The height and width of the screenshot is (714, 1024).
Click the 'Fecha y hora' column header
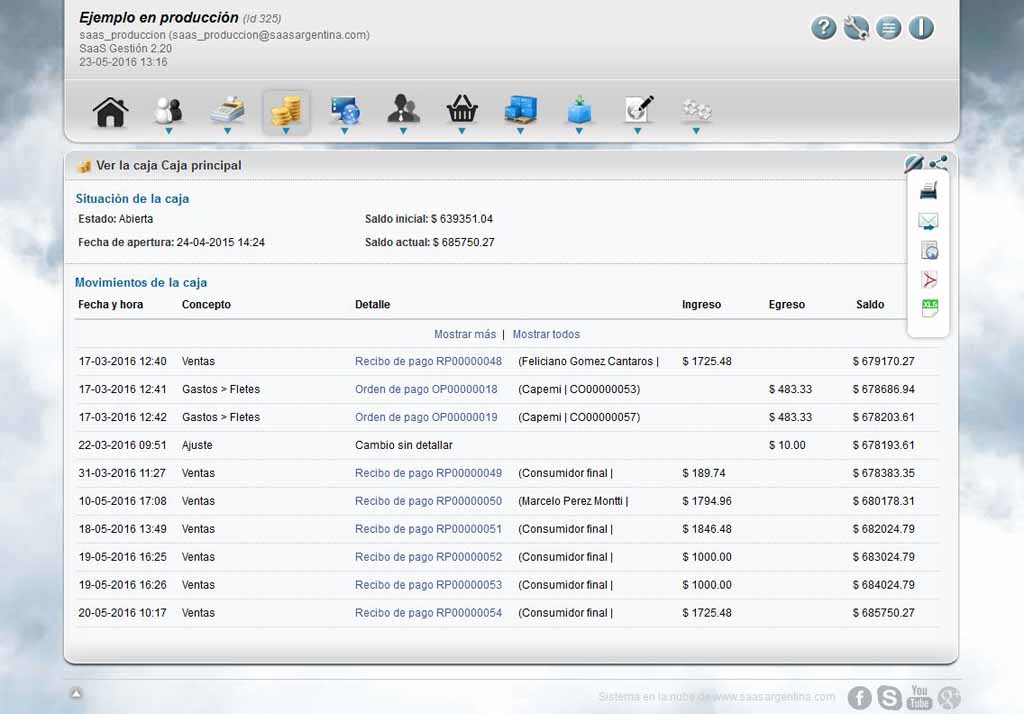tap(110, 304)
